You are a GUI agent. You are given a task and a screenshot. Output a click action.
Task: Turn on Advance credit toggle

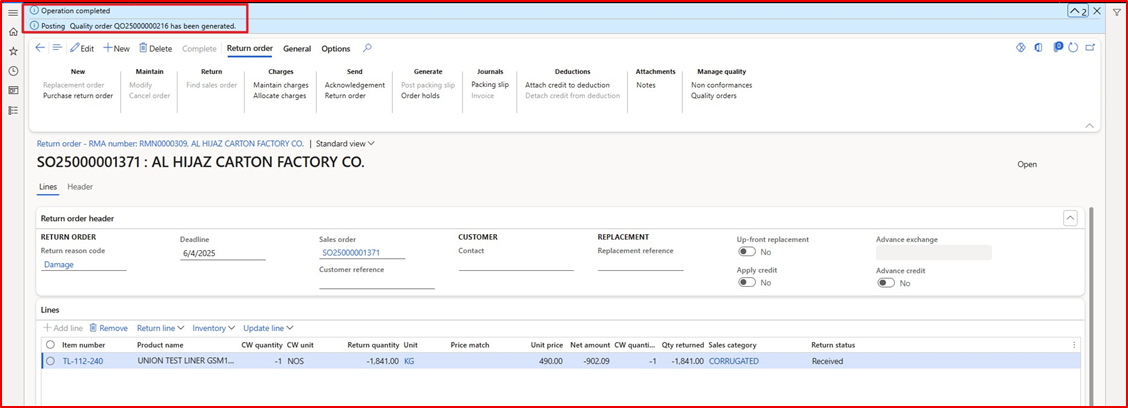[886, 283]
